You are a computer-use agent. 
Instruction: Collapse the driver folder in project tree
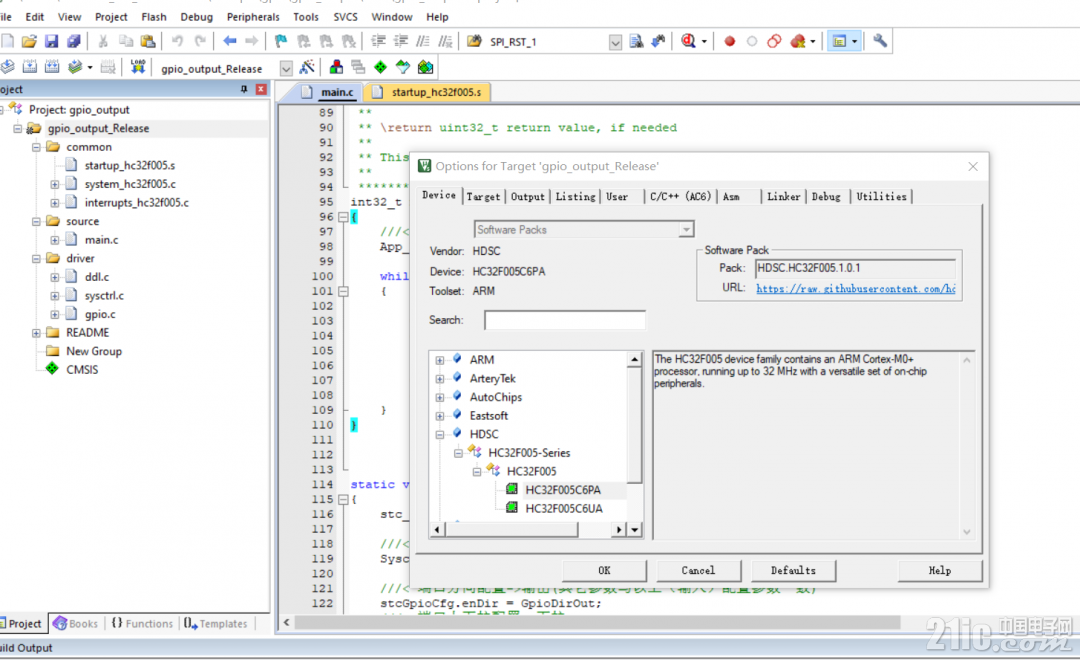click(x=37, y=259)
